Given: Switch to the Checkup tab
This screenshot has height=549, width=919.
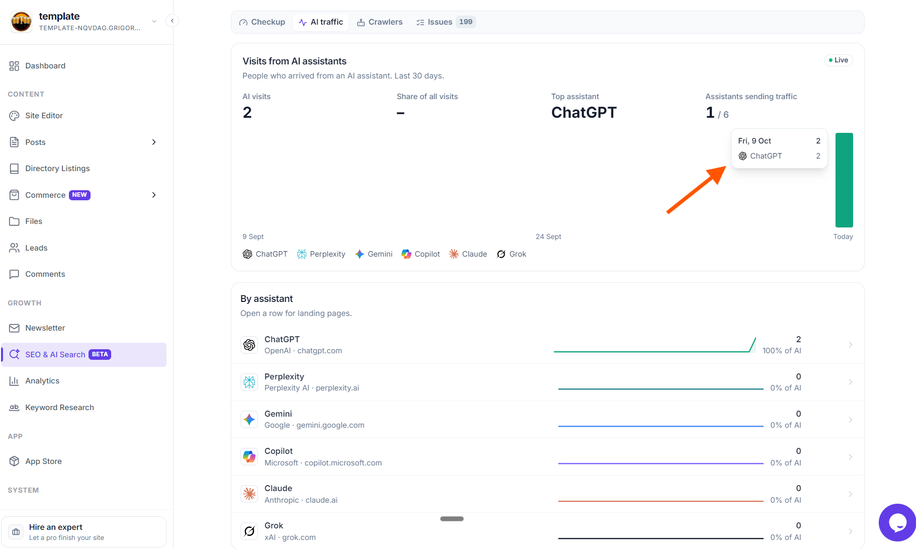Looking at the screenshot, I should pyautogui.click(x=262, y=22).
